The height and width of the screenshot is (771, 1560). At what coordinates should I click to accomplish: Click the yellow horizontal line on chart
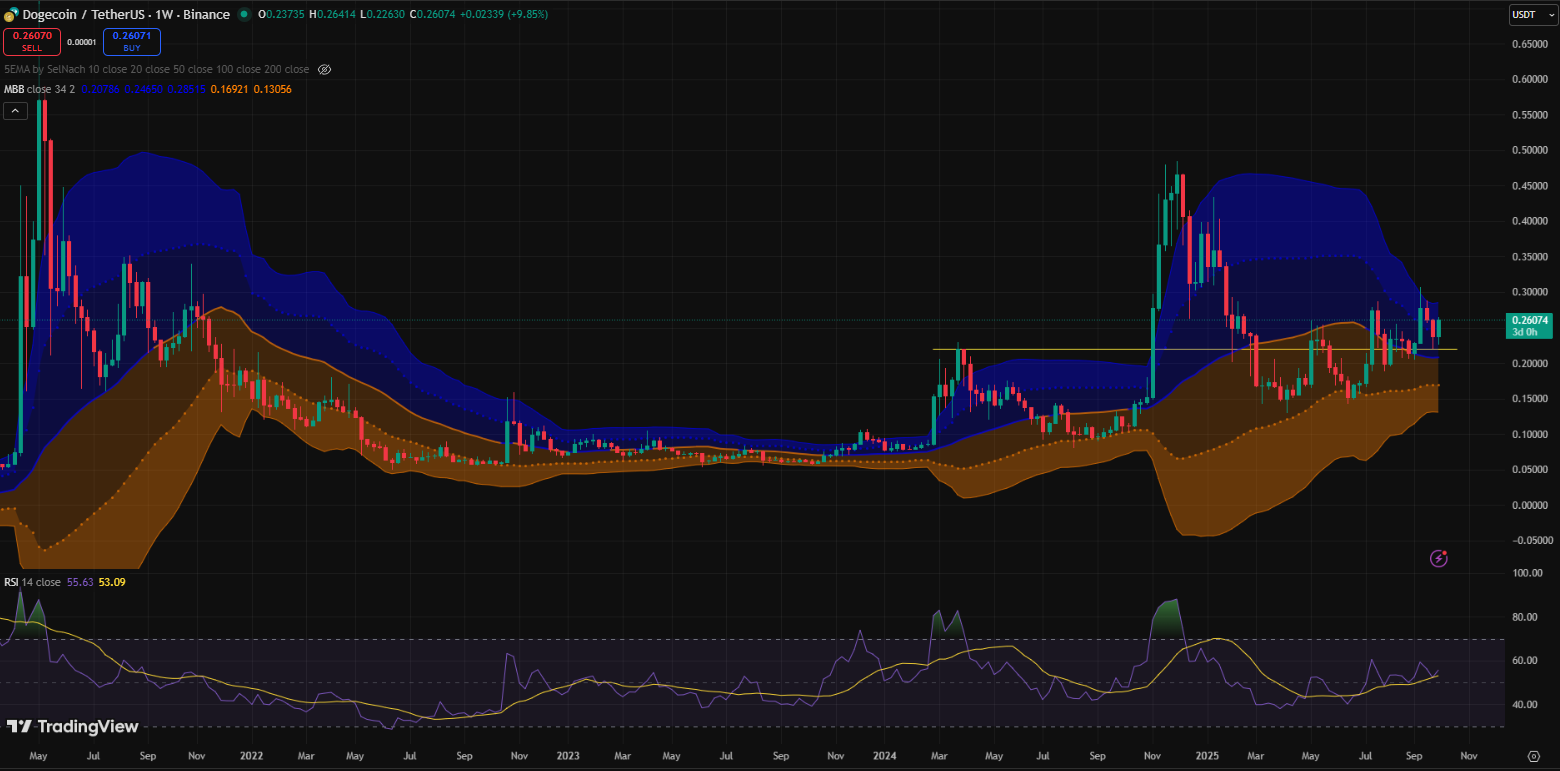click(x=1100, y=349)
